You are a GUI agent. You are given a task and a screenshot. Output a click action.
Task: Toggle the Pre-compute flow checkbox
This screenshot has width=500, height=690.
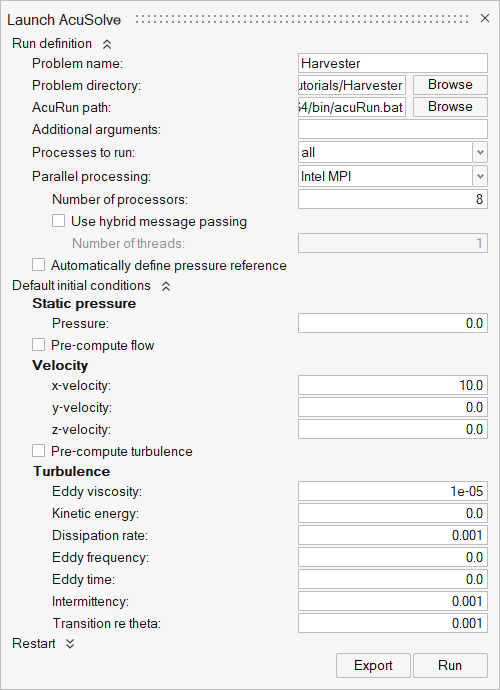(x=38, y=345)
